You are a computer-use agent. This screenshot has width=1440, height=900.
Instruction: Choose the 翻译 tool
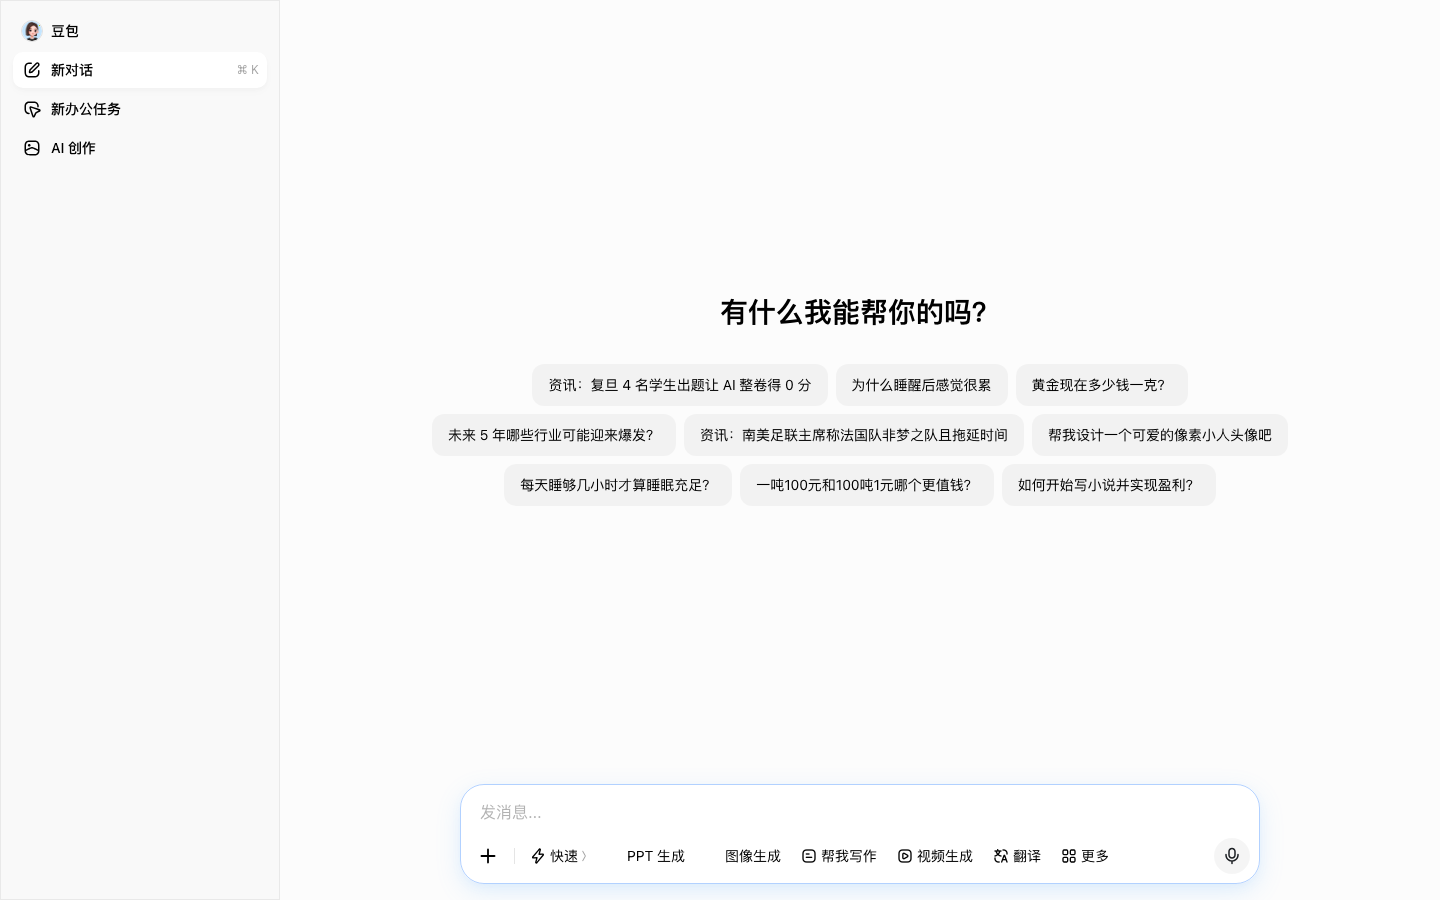click(1017, 856)
